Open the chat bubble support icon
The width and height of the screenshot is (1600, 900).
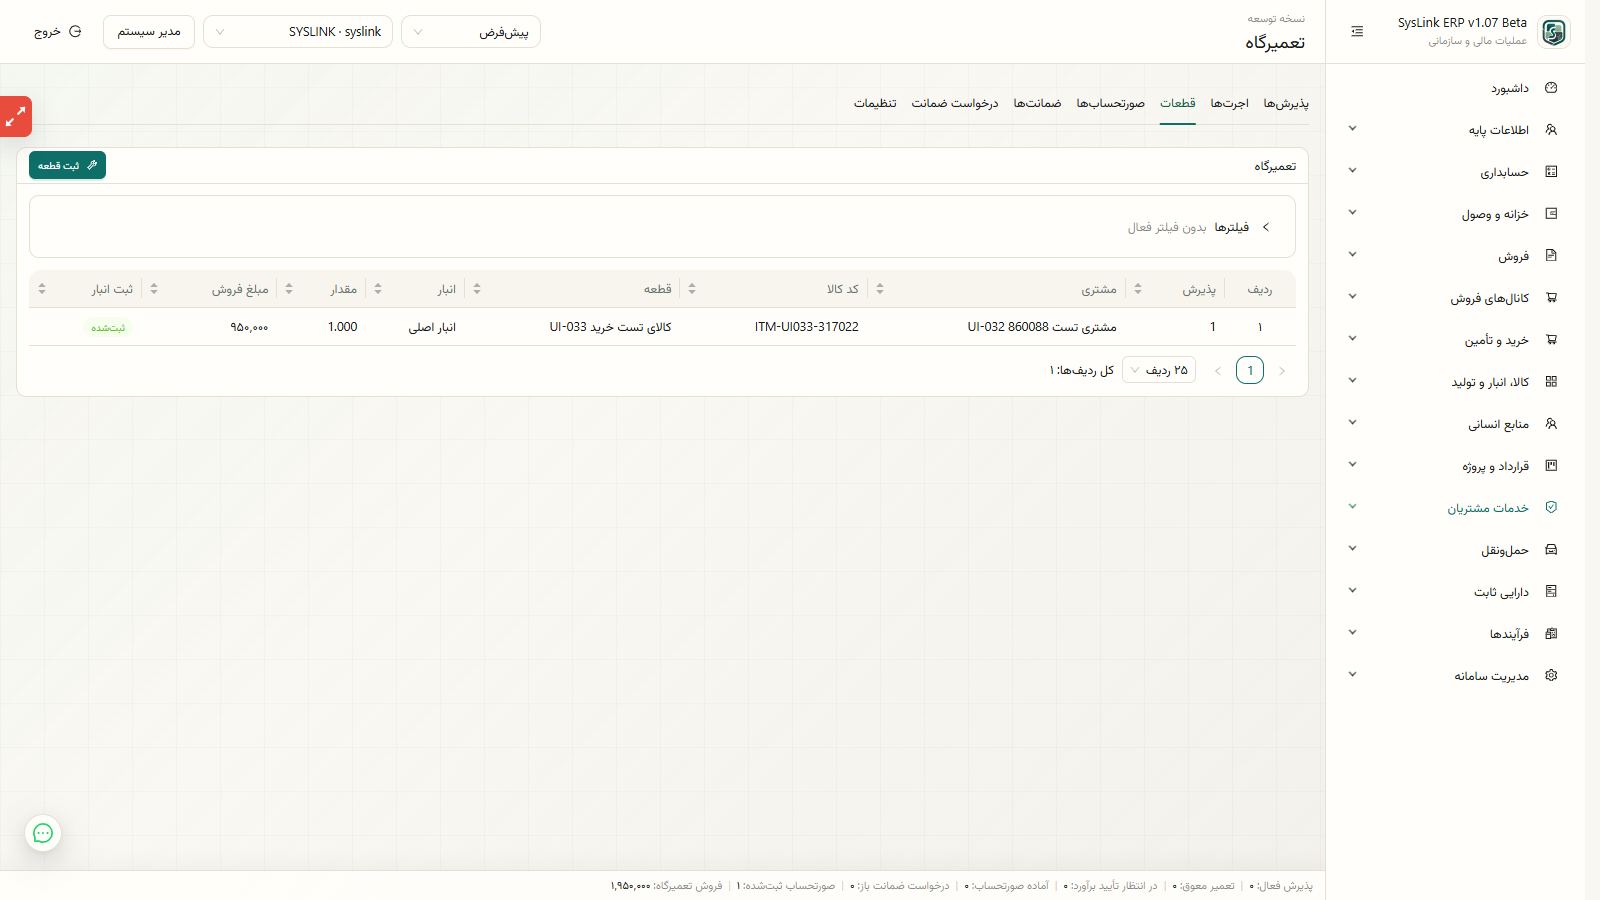(x=43, y=833)
